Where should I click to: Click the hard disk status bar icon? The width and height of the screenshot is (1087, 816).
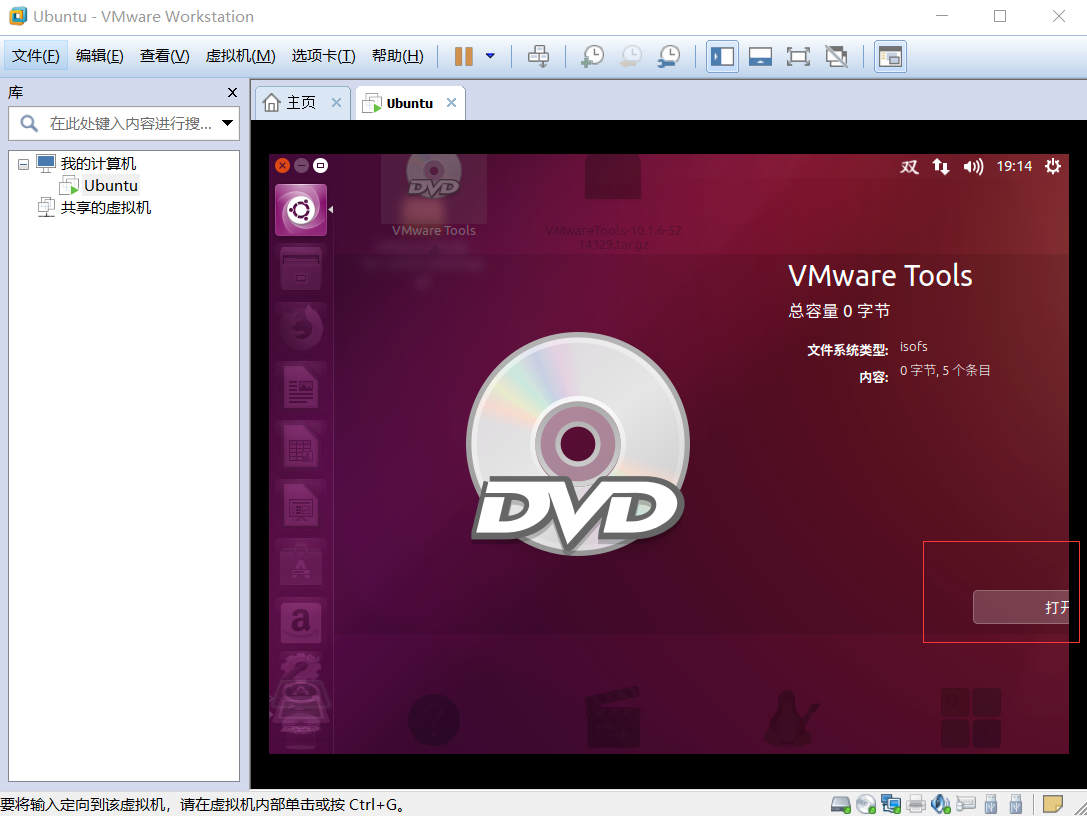point(840,804)
